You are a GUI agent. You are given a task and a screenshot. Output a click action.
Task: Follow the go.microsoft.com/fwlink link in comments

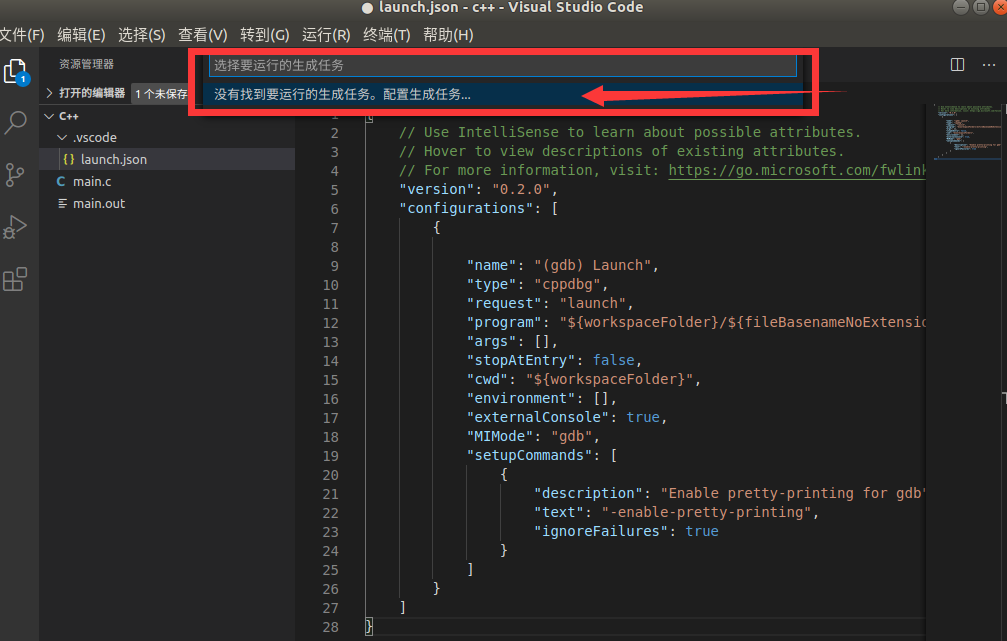[796, 170]
